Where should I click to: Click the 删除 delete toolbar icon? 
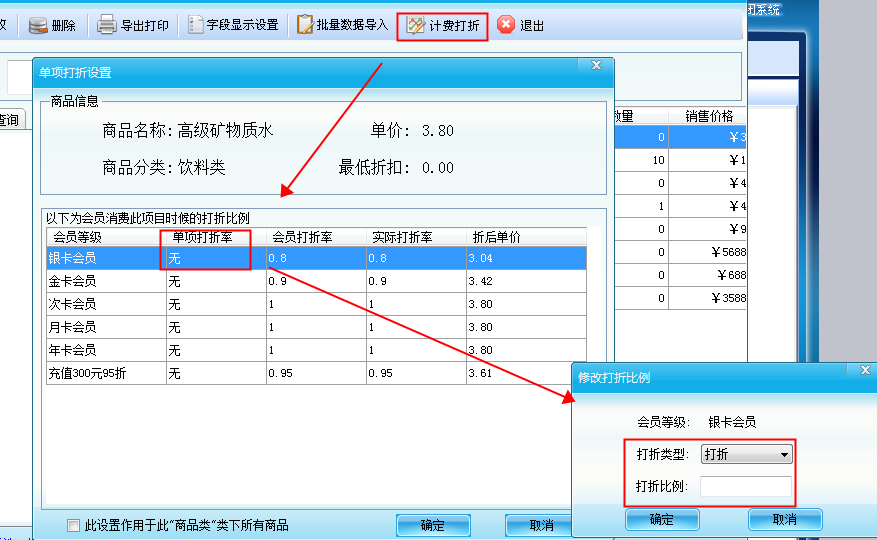tap(37, 25)
